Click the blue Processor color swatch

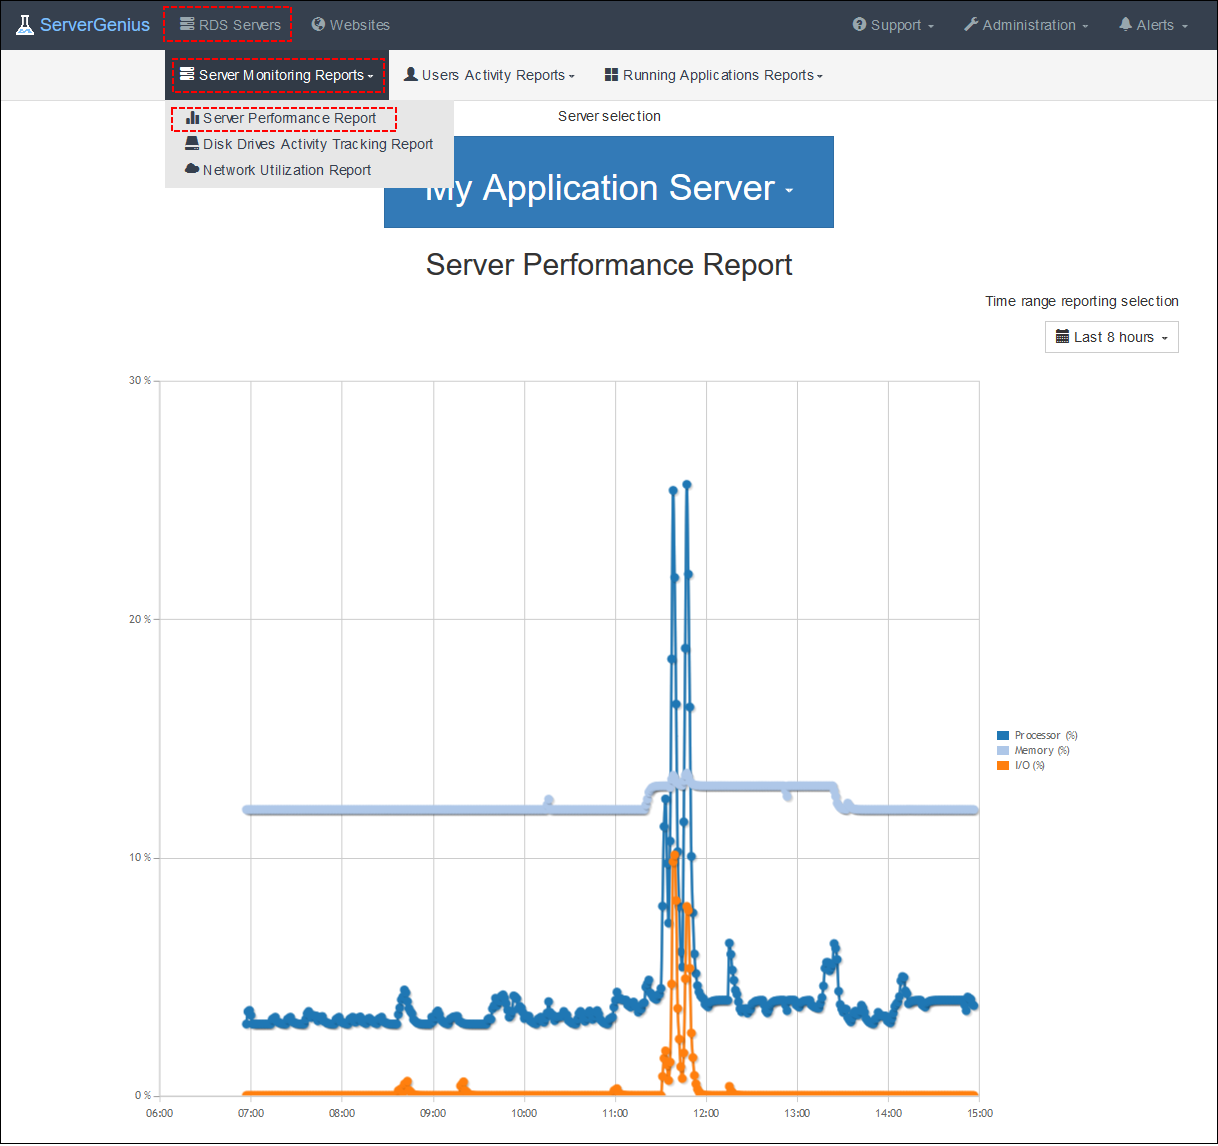coord(1001,735)
